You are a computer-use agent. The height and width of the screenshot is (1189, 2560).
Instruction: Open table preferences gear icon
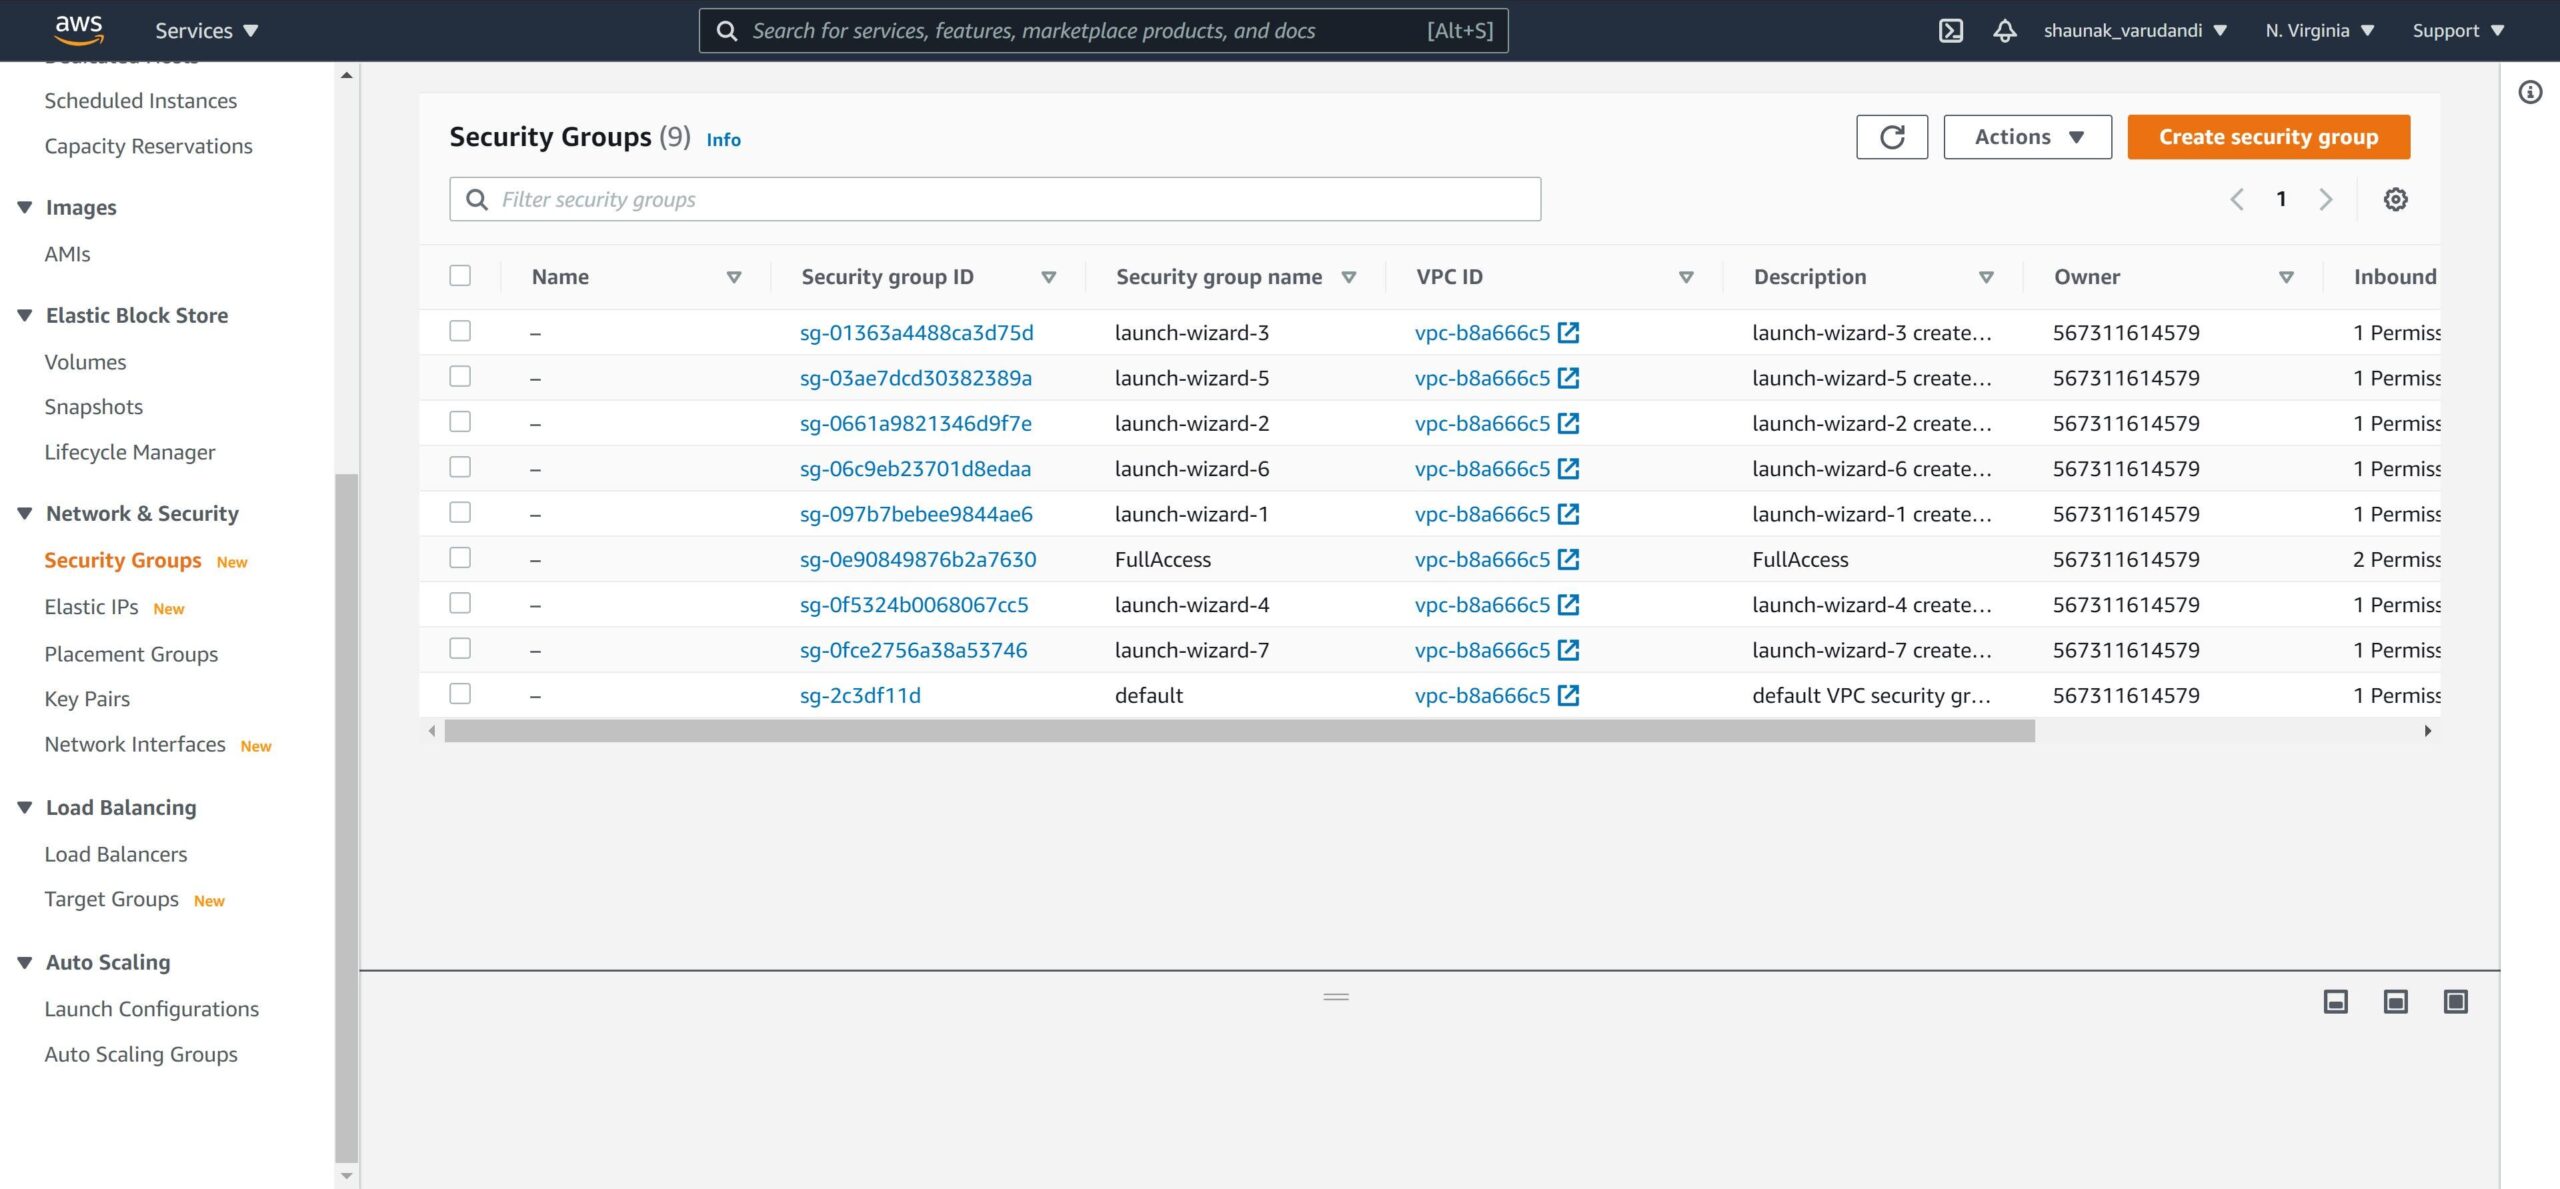2395,199
